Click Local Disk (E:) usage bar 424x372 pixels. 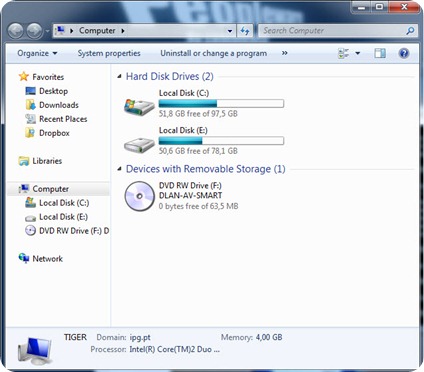[x=221, y=141]
